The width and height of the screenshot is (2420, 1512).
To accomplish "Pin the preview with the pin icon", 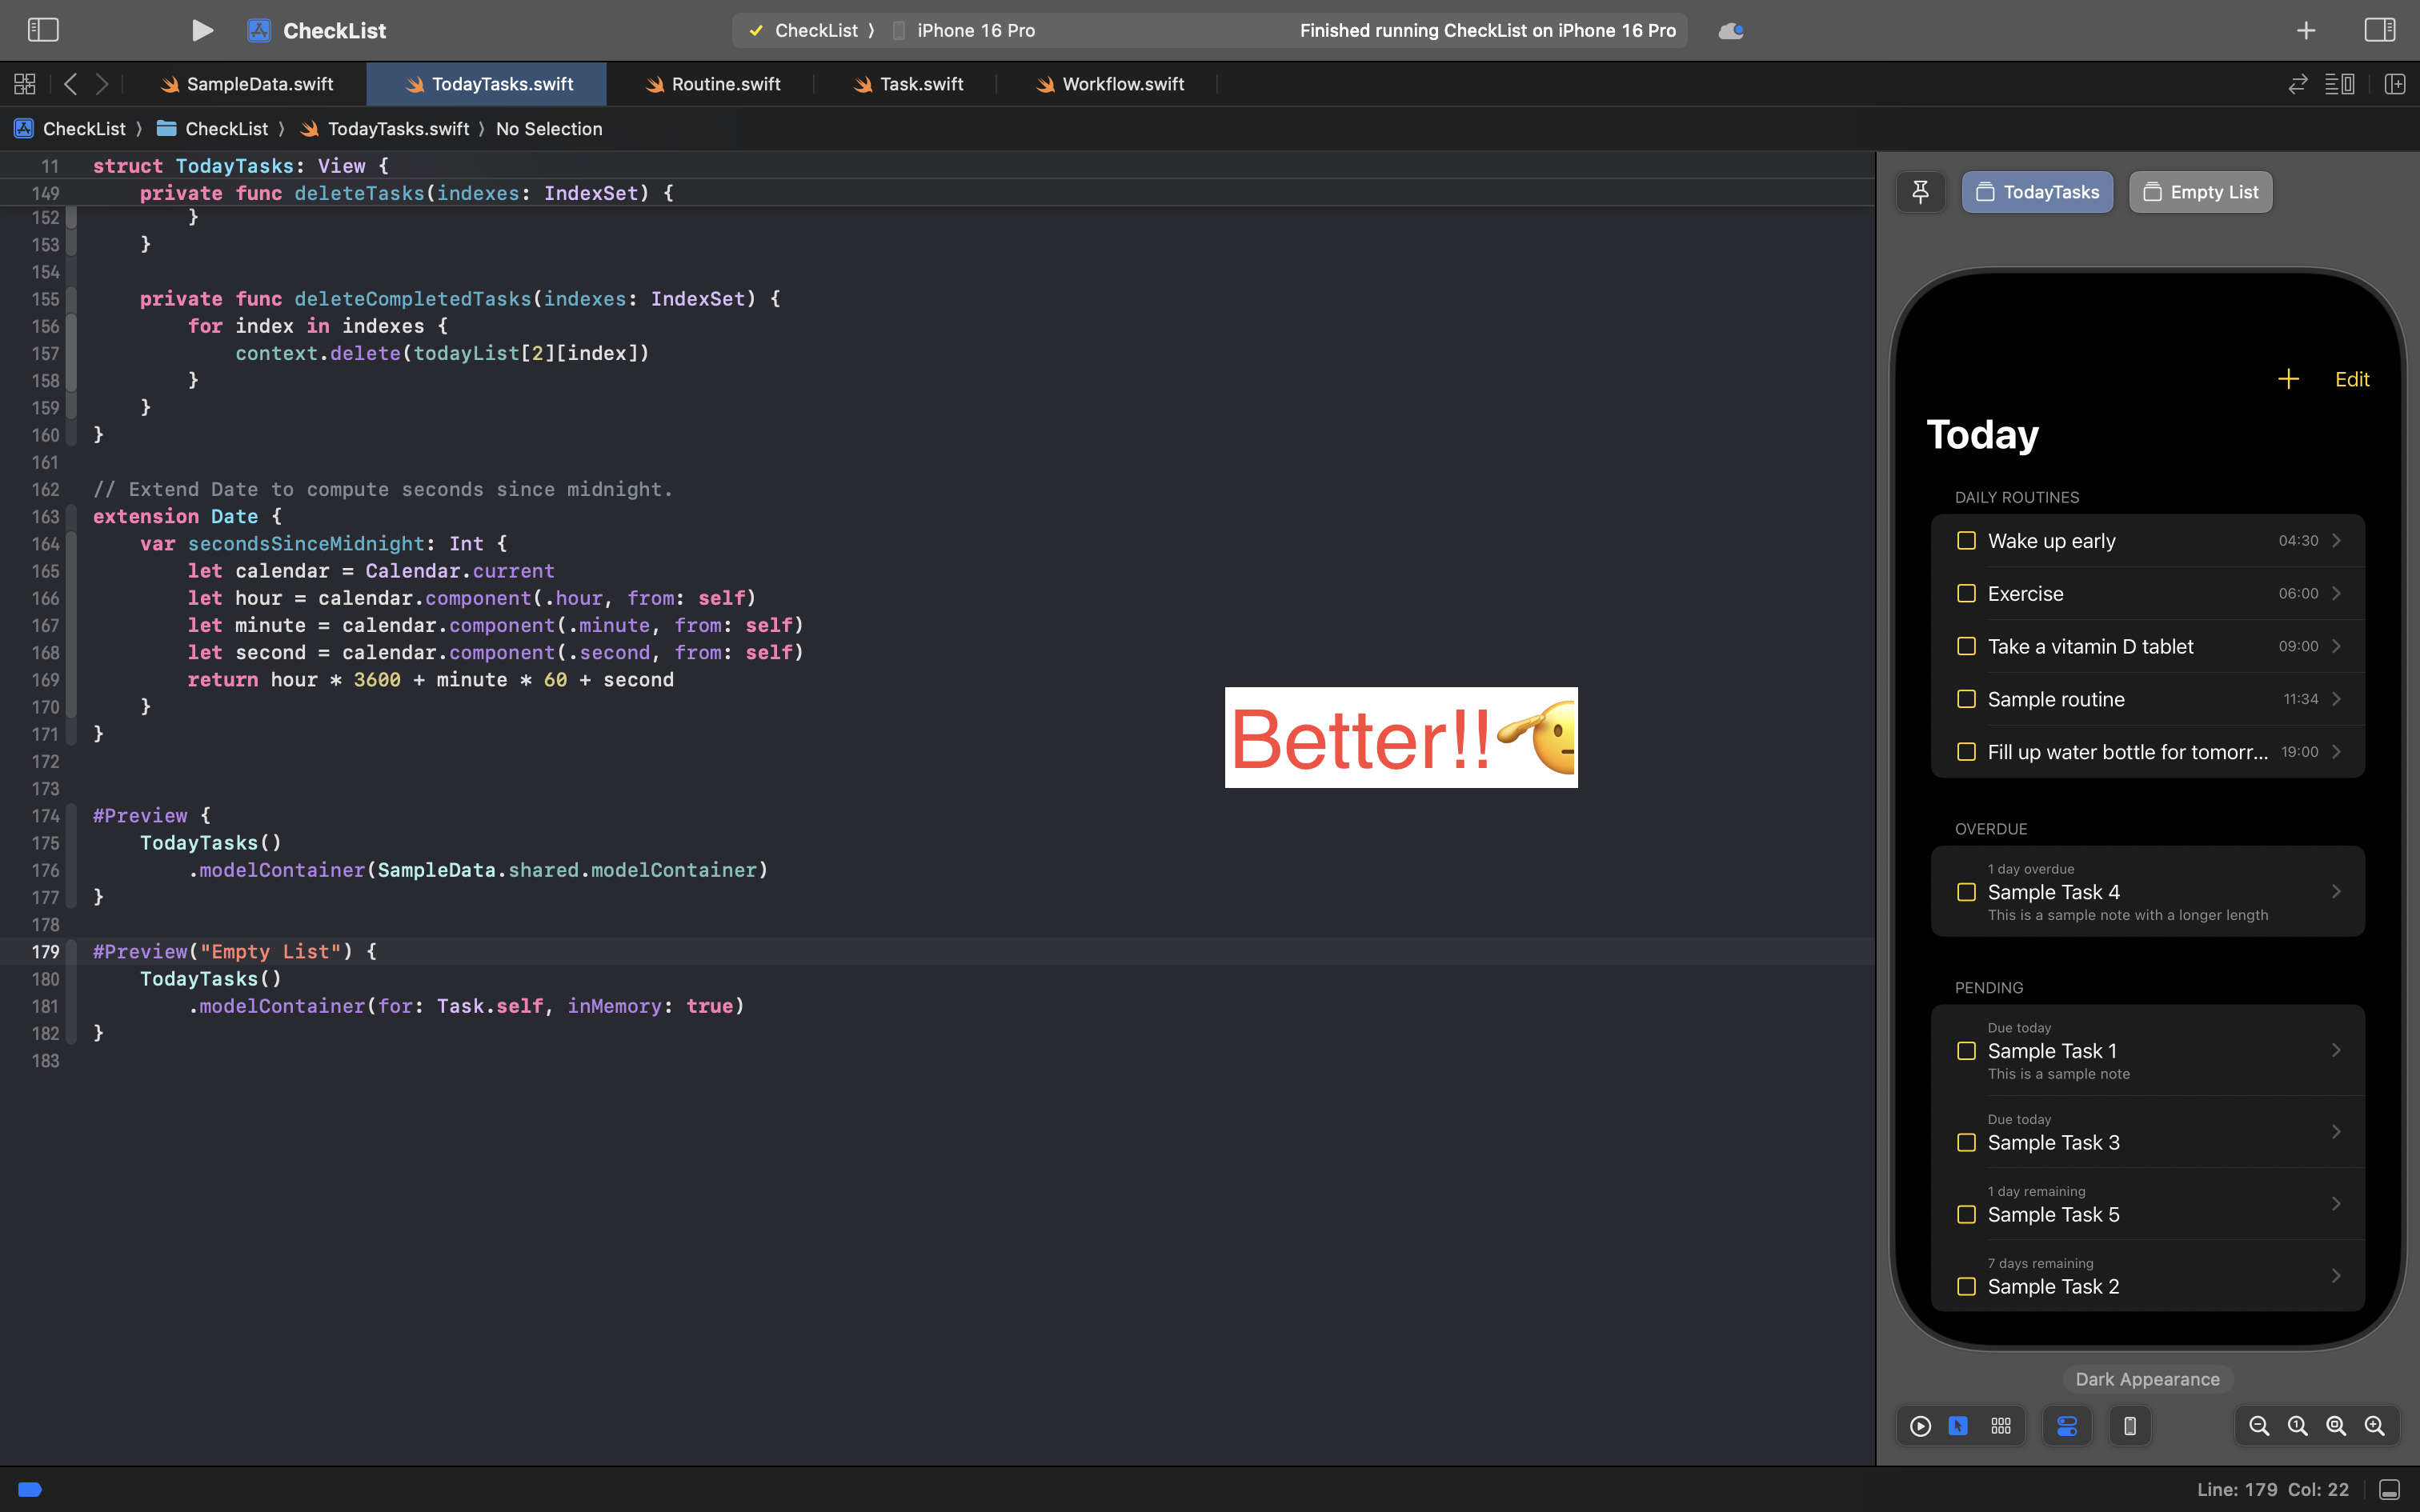I will tap(1920, 192).
